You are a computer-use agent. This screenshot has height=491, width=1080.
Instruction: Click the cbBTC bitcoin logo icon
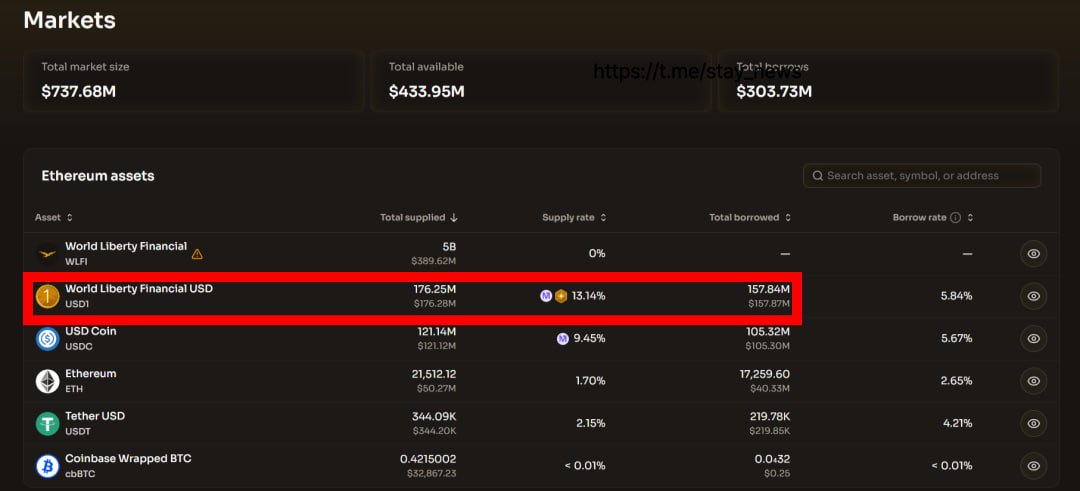48,466
